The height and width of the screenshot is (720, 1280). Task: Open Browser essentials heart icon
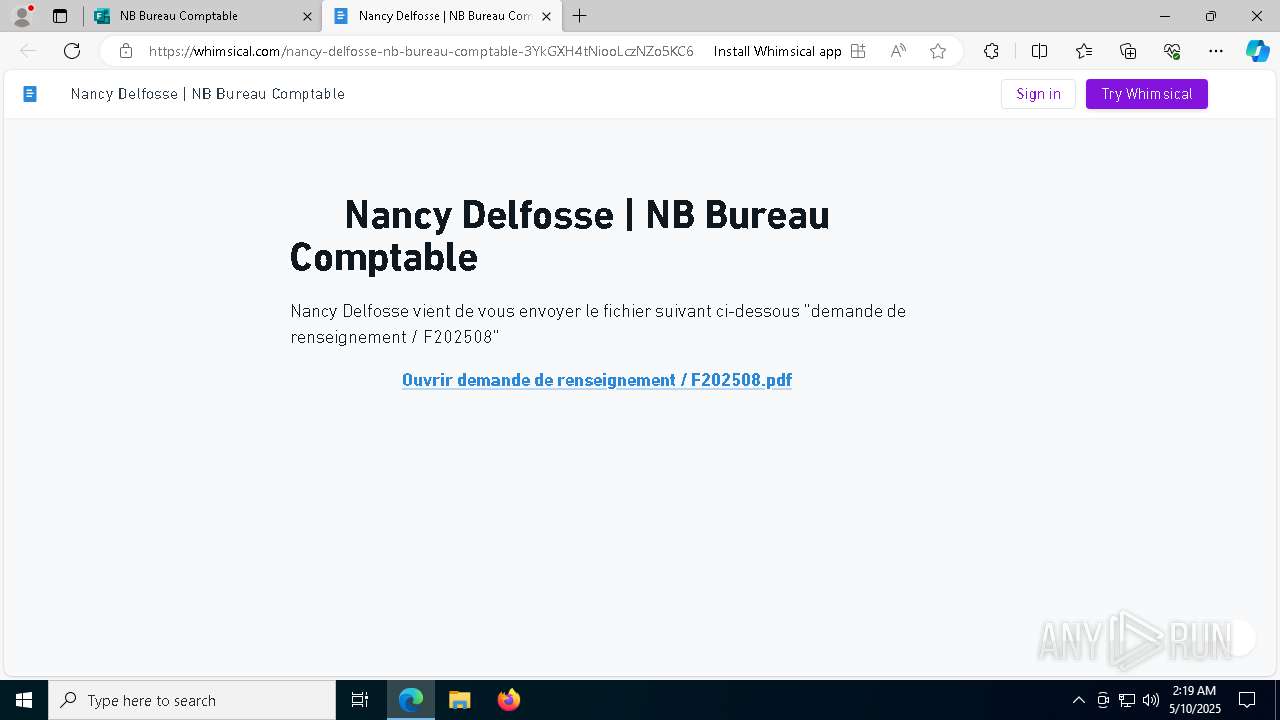tap(1172, 51)
